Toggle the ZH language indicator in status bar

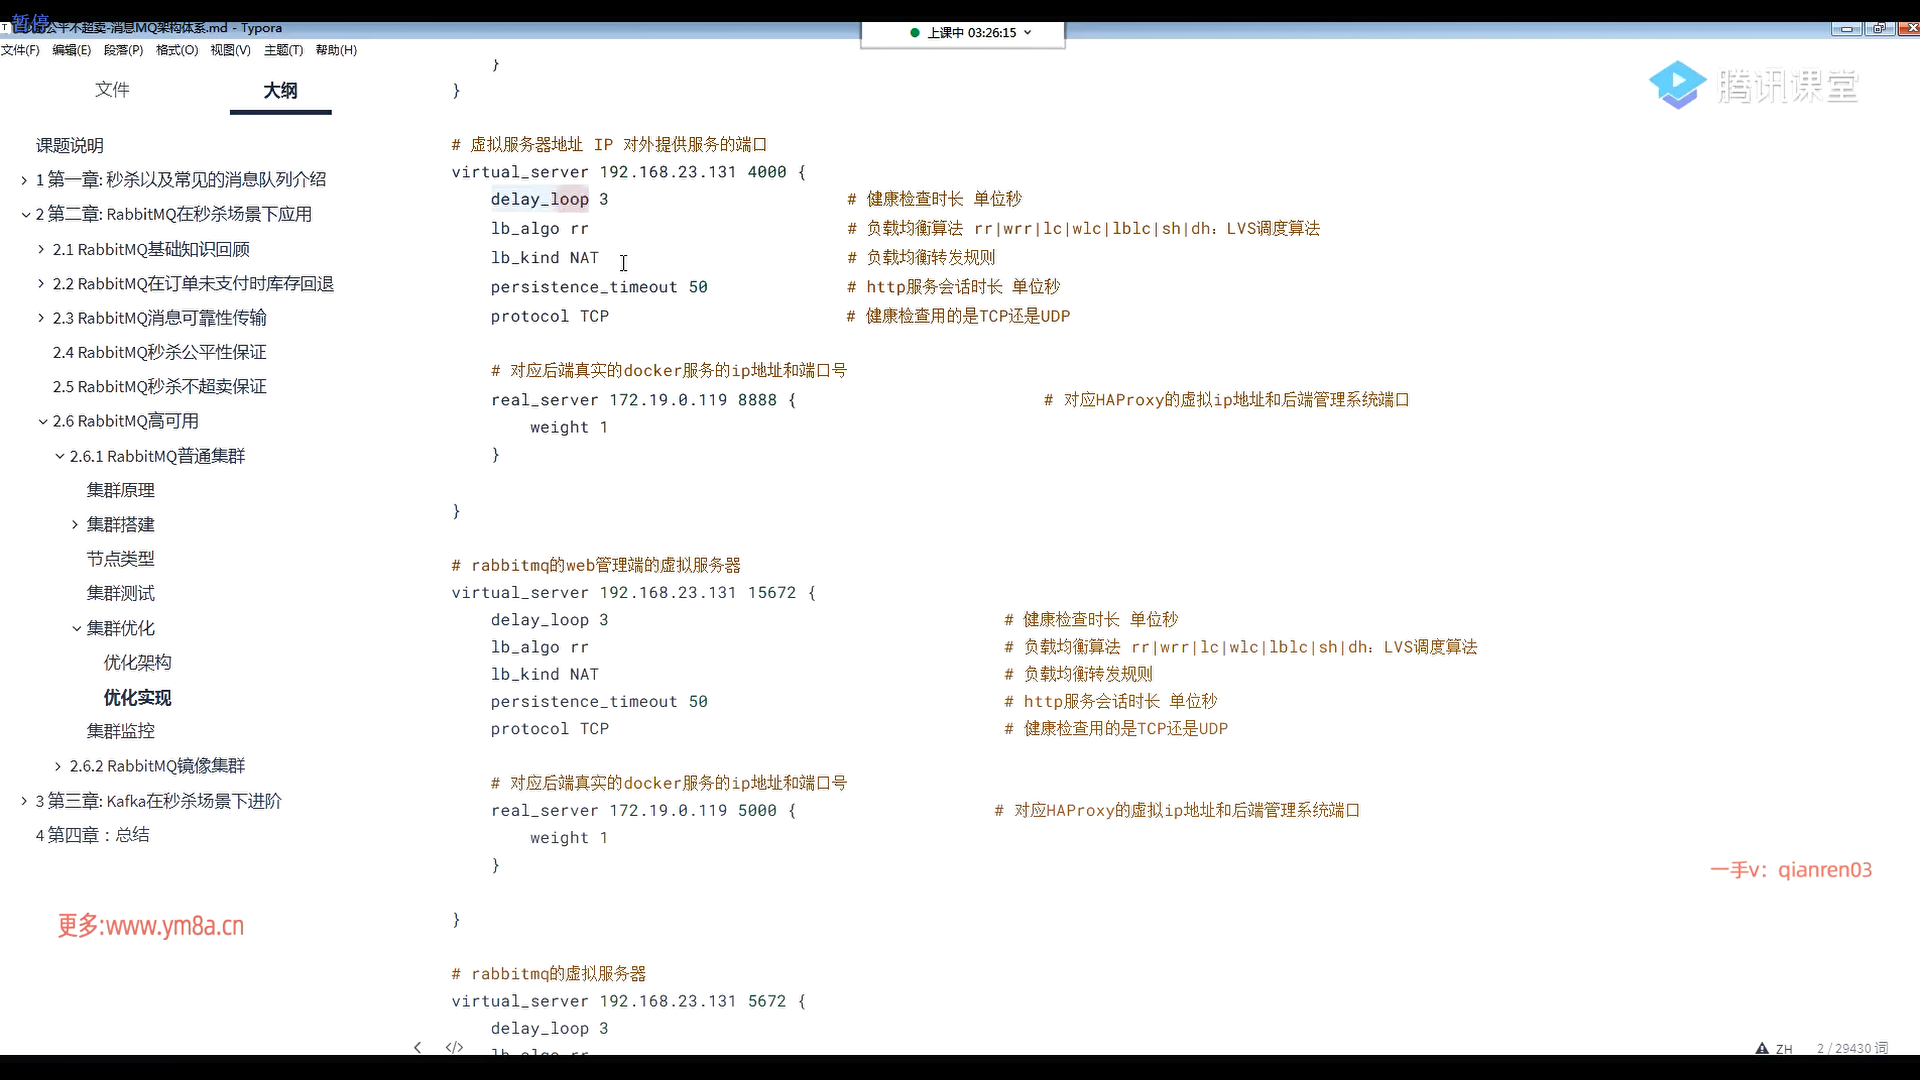(1784, 1049)
